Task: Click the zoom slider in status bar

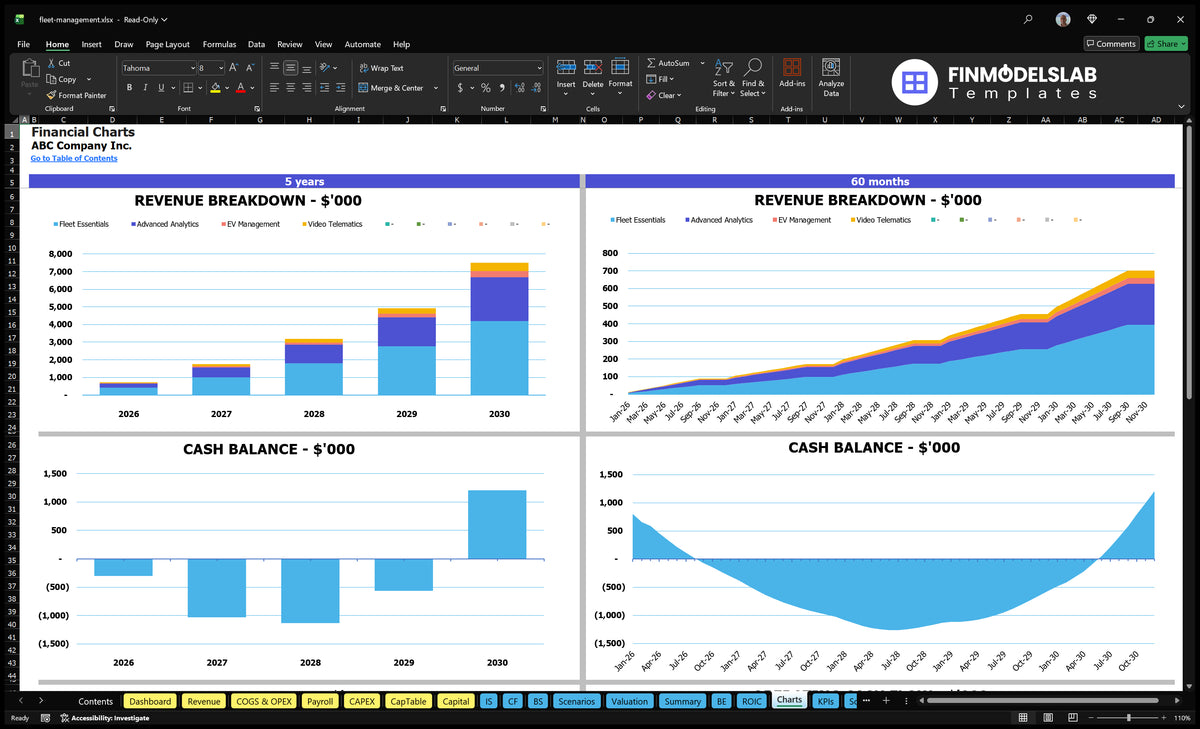Action: tap(1128, 718)
